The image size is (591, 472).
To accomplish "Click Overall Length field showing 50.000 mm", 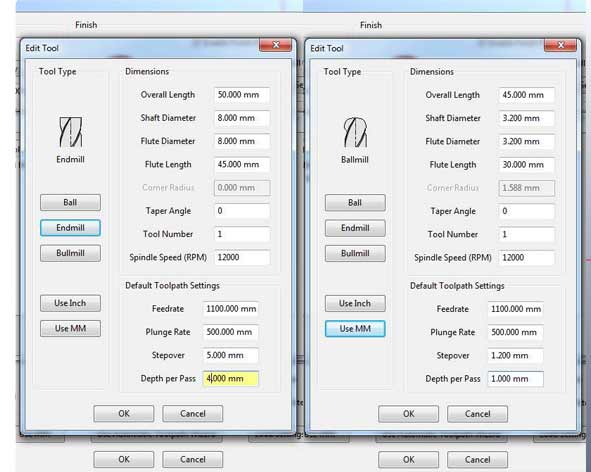I will point(242,95).
